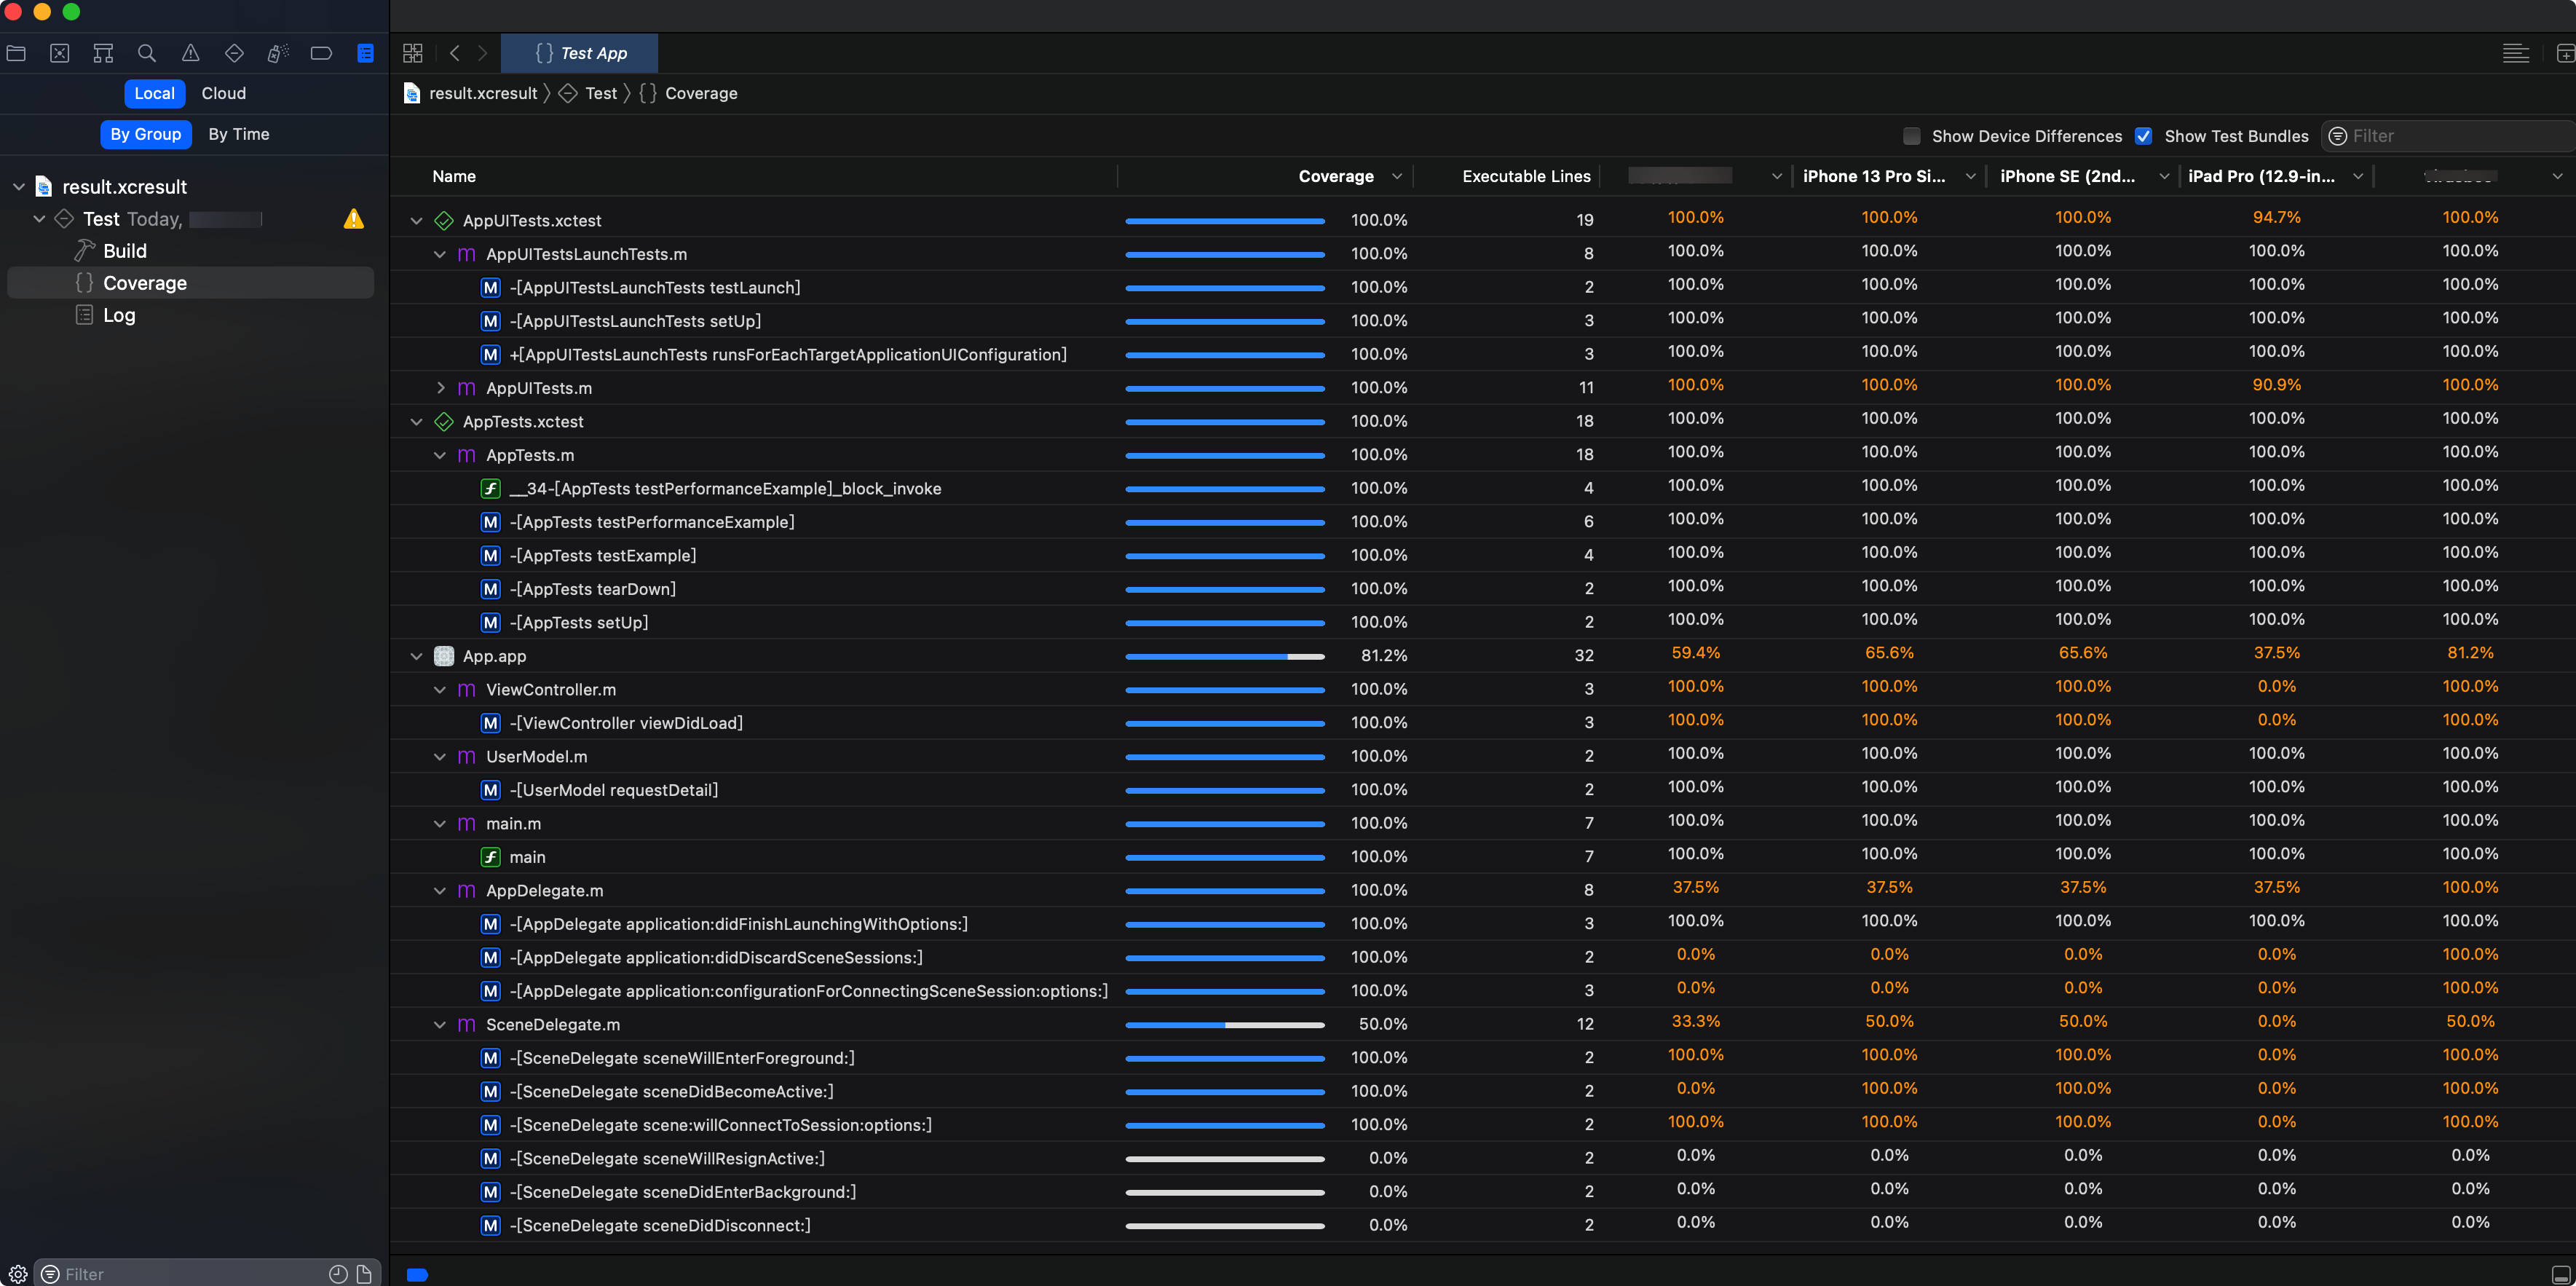Select the -[AppTests testExample] row

click(x=1482, y=556)
